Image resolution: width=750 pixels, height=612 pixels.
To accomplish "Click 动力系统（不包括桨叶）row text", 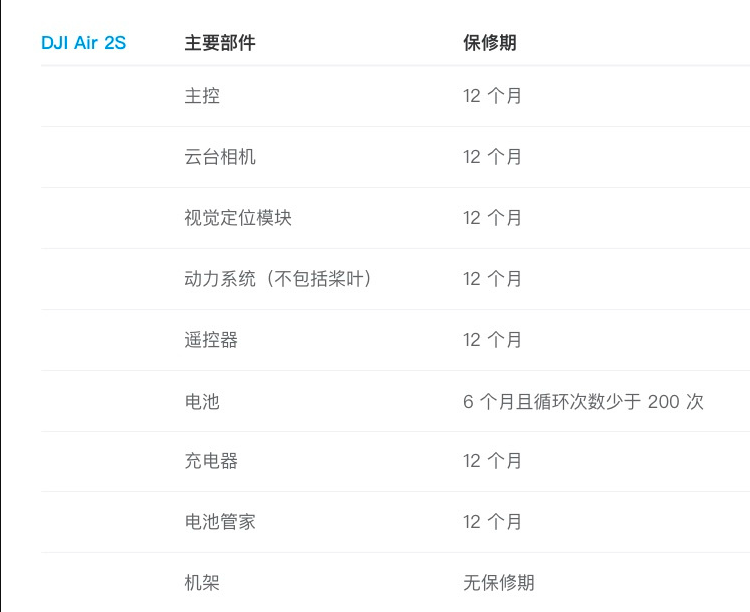I will click(278, 279).
